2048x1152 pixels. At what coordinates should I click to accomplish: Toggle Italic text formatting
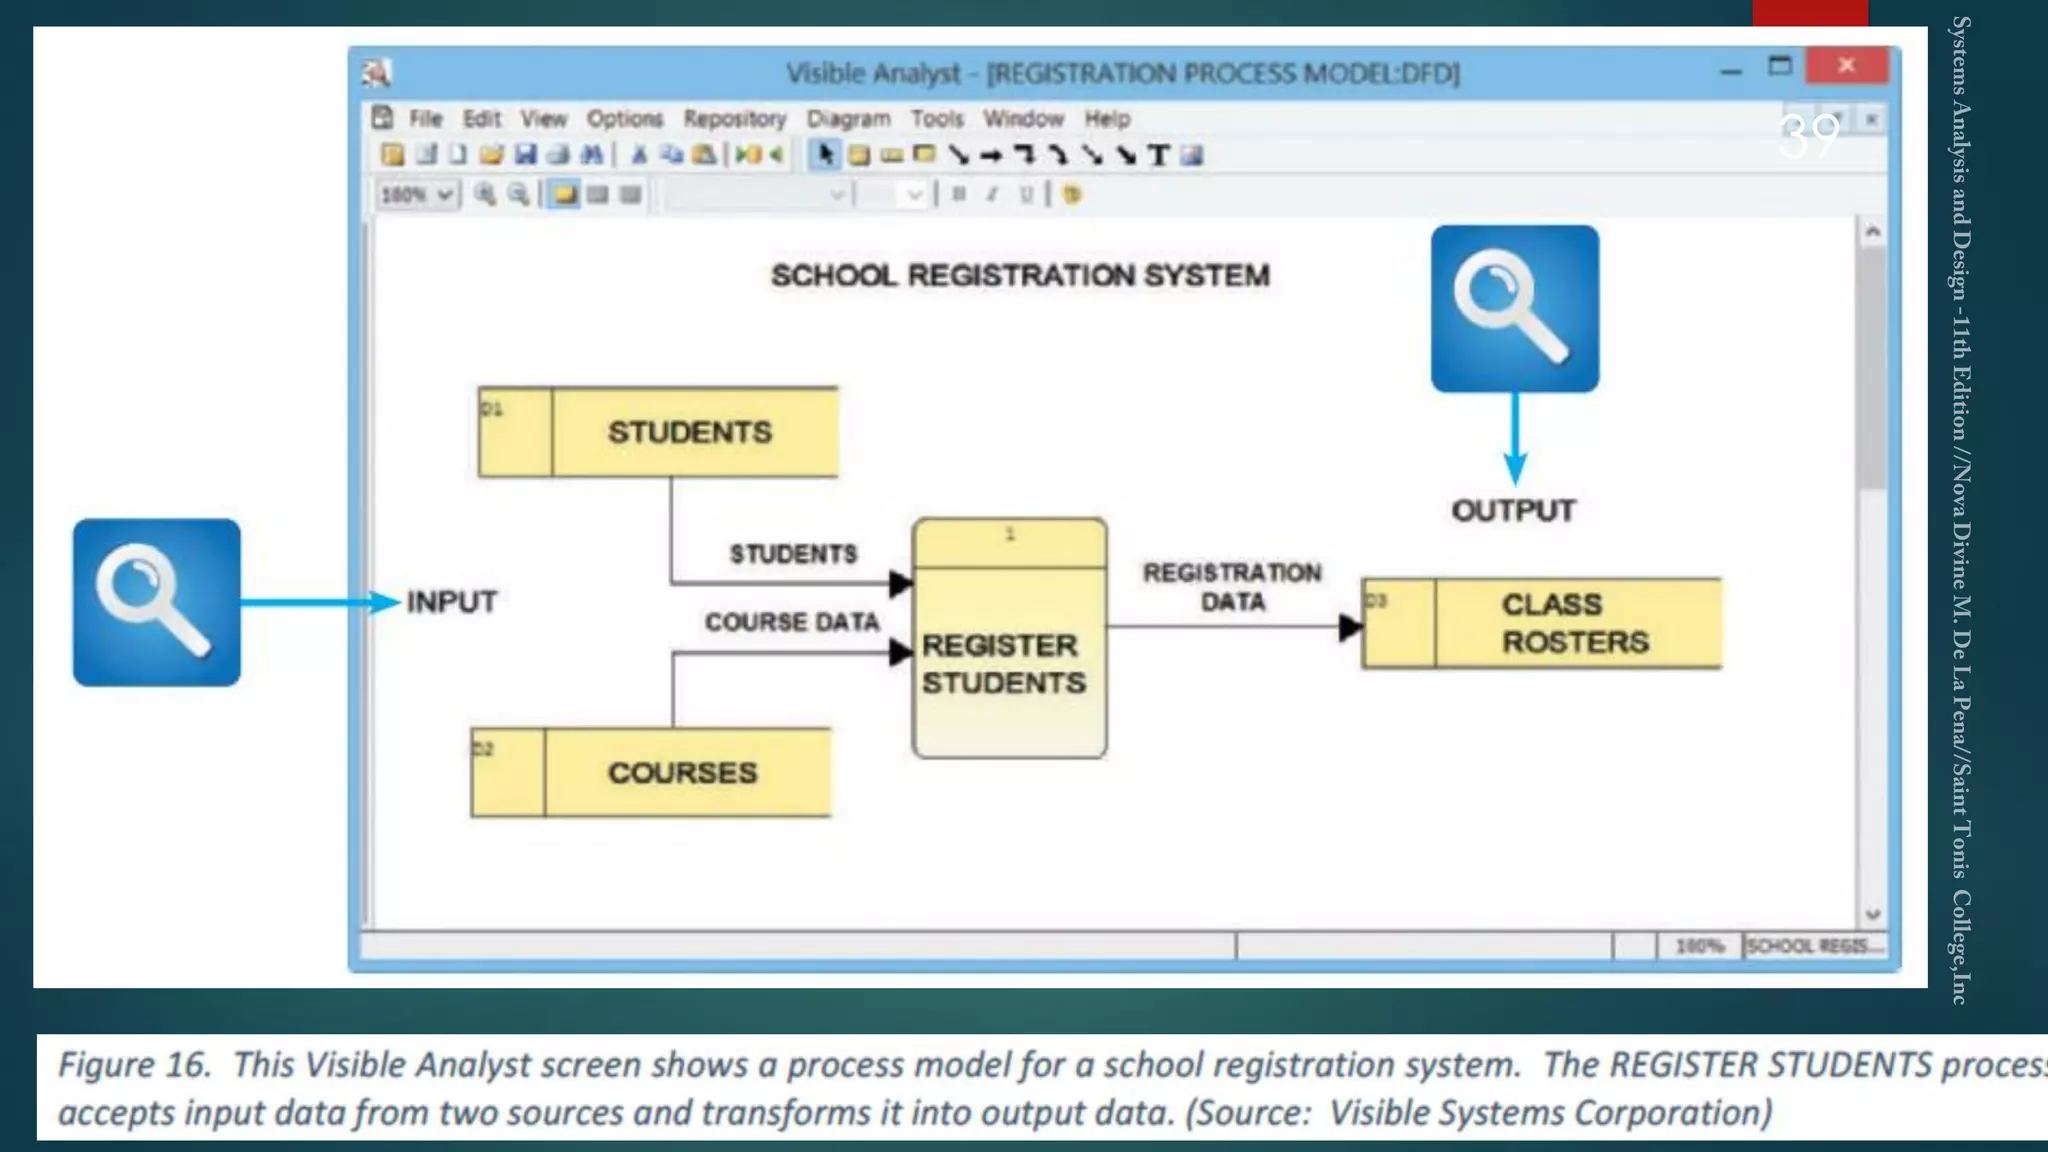point(992,195)
